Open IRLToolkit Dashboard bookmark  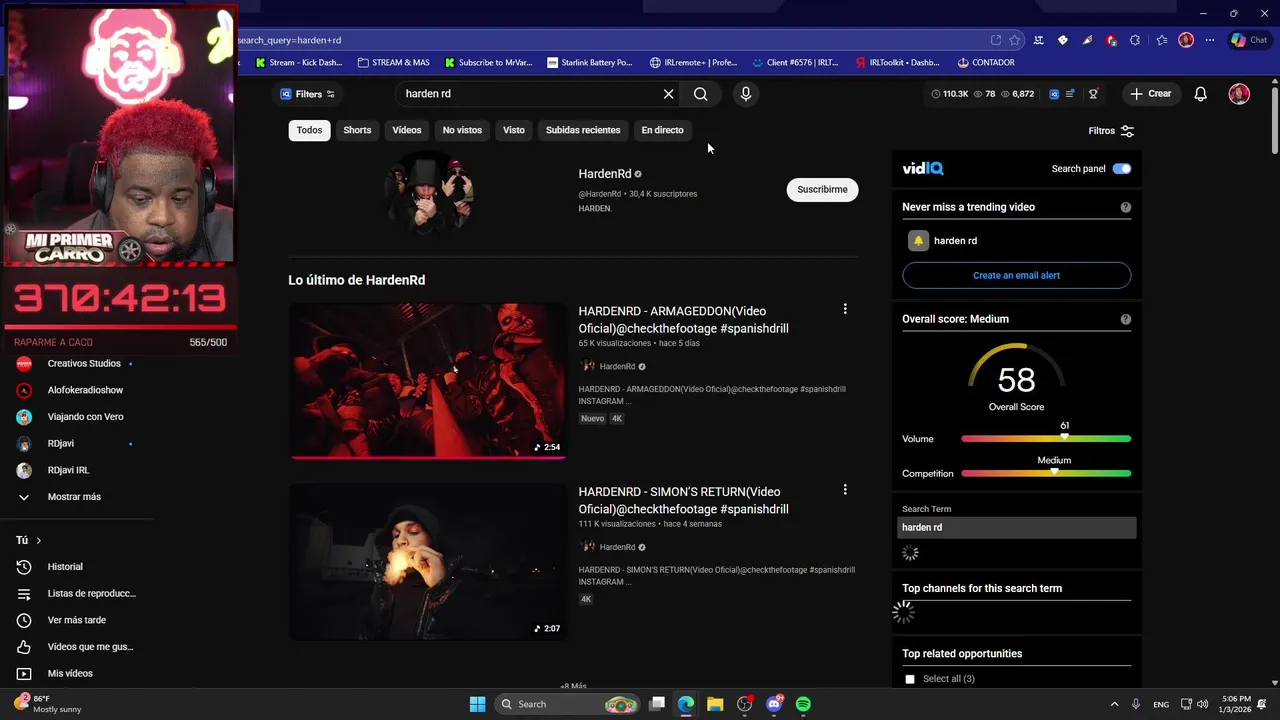tap(897, 62)
